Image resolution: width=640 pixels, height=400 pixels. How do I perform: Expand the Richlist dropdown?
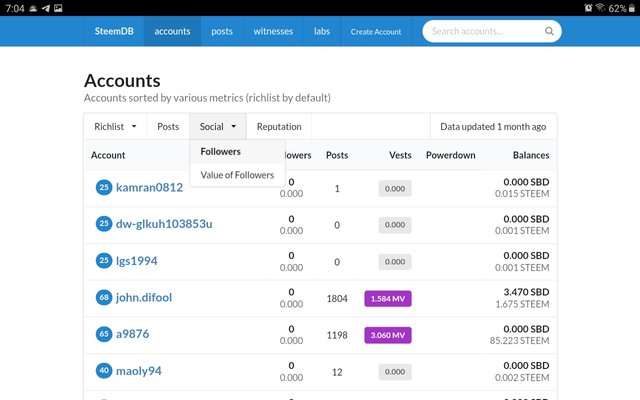[x=114, y=127]
